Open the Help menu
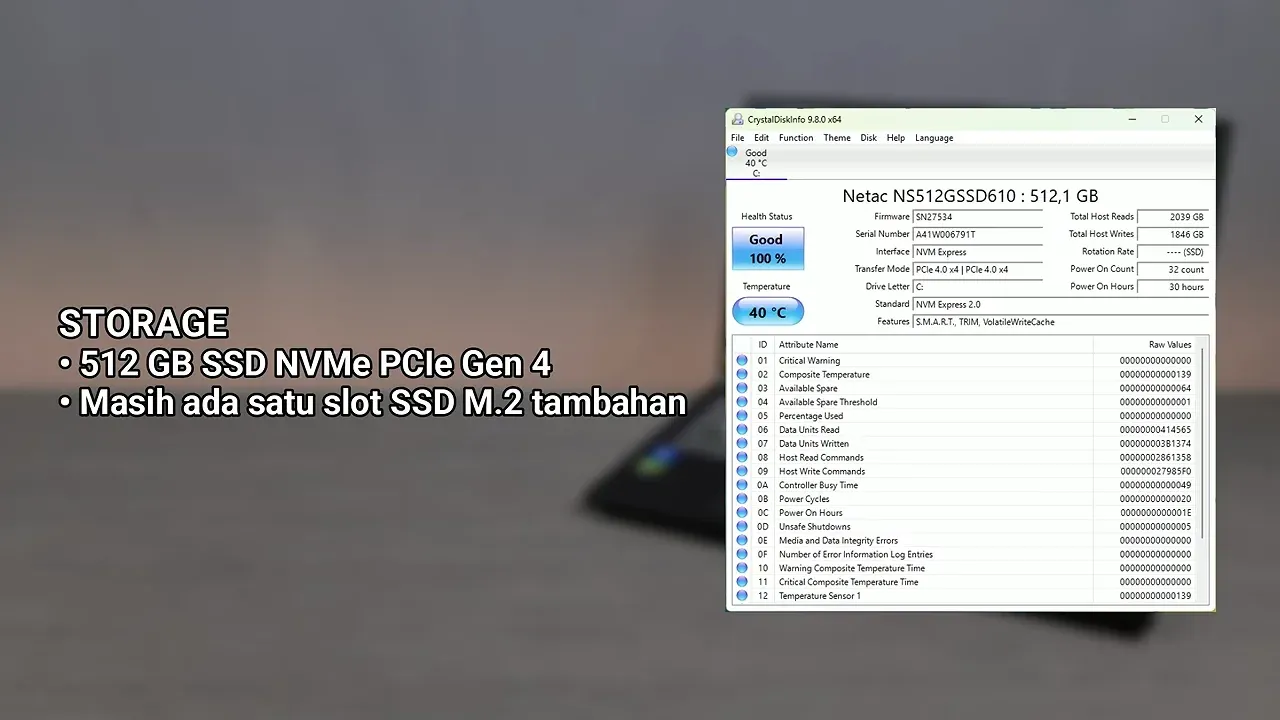This screenshot has height=720, width=1280. [896, 138]
